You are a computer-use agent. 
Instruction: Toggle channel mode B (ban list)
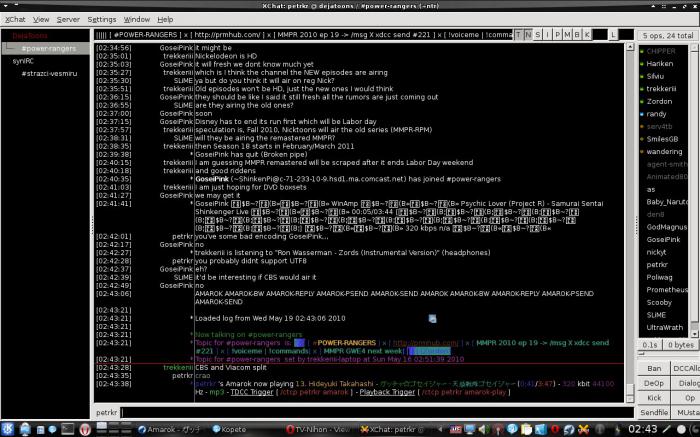point(577,35)
